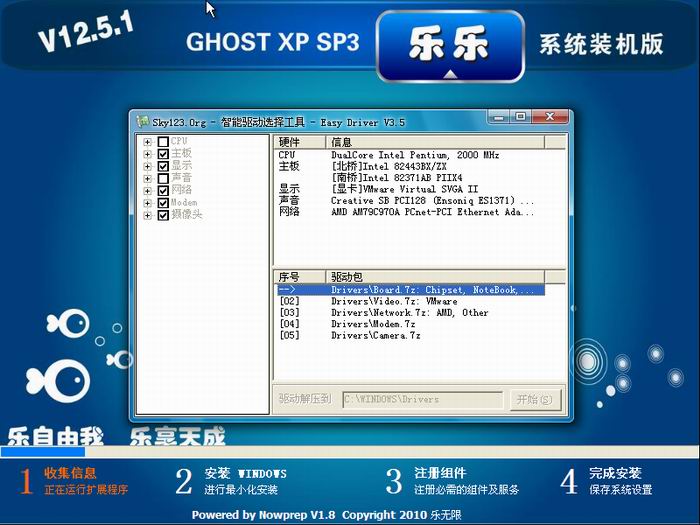Expand the 显示 tree node

[147, 166]
